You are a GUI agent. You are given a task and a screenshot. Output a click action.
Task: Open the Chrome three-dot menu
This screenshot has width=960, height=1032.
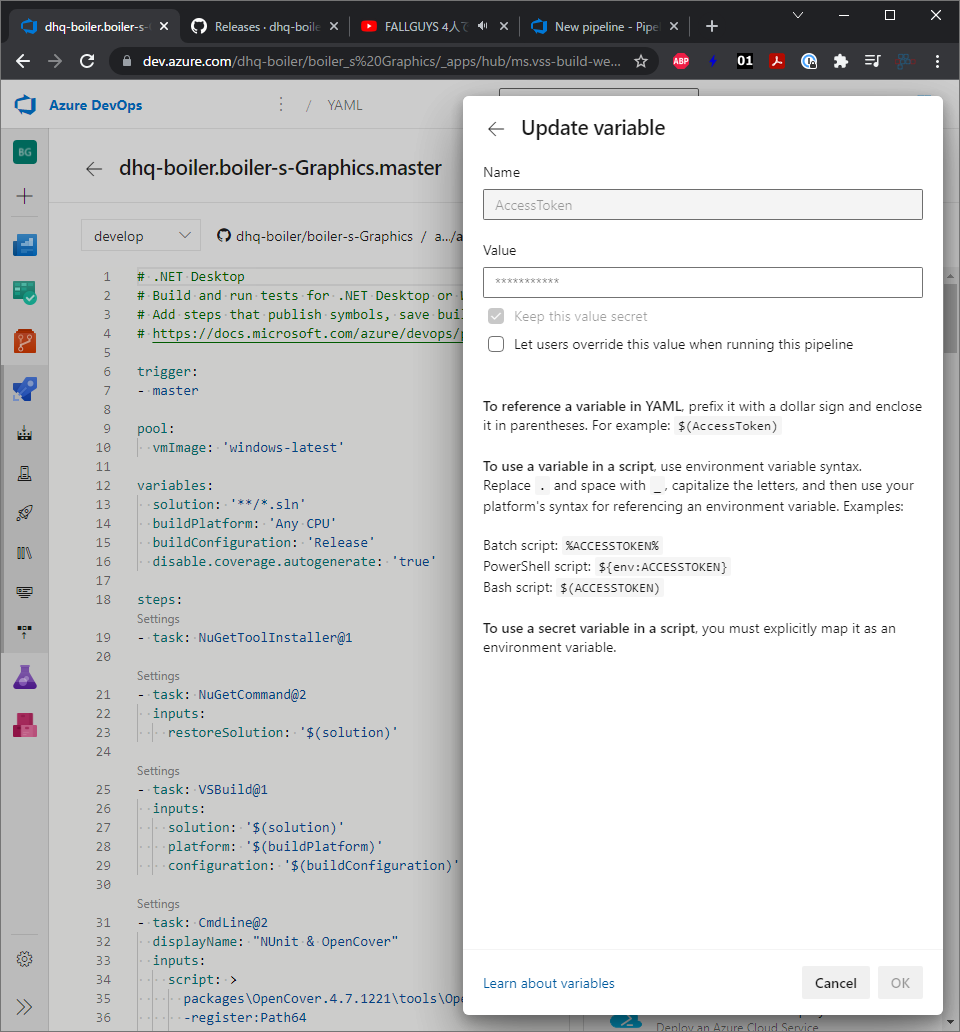click(x=938, y=61)
